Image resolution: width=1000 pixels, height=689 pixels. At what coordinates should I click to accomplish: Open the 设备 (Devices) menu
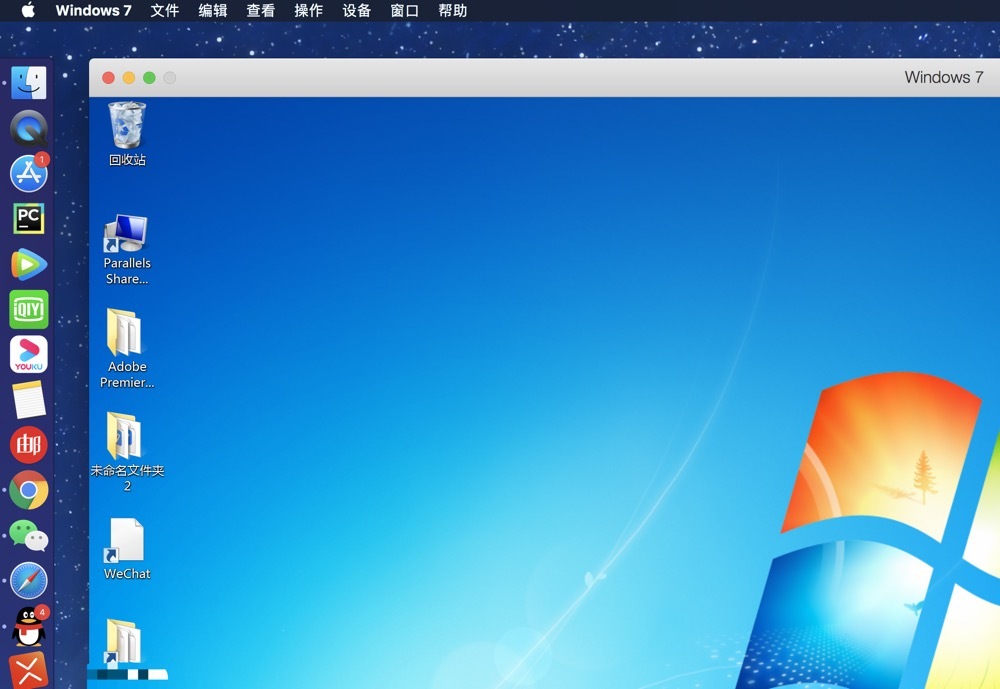[357, 10]
